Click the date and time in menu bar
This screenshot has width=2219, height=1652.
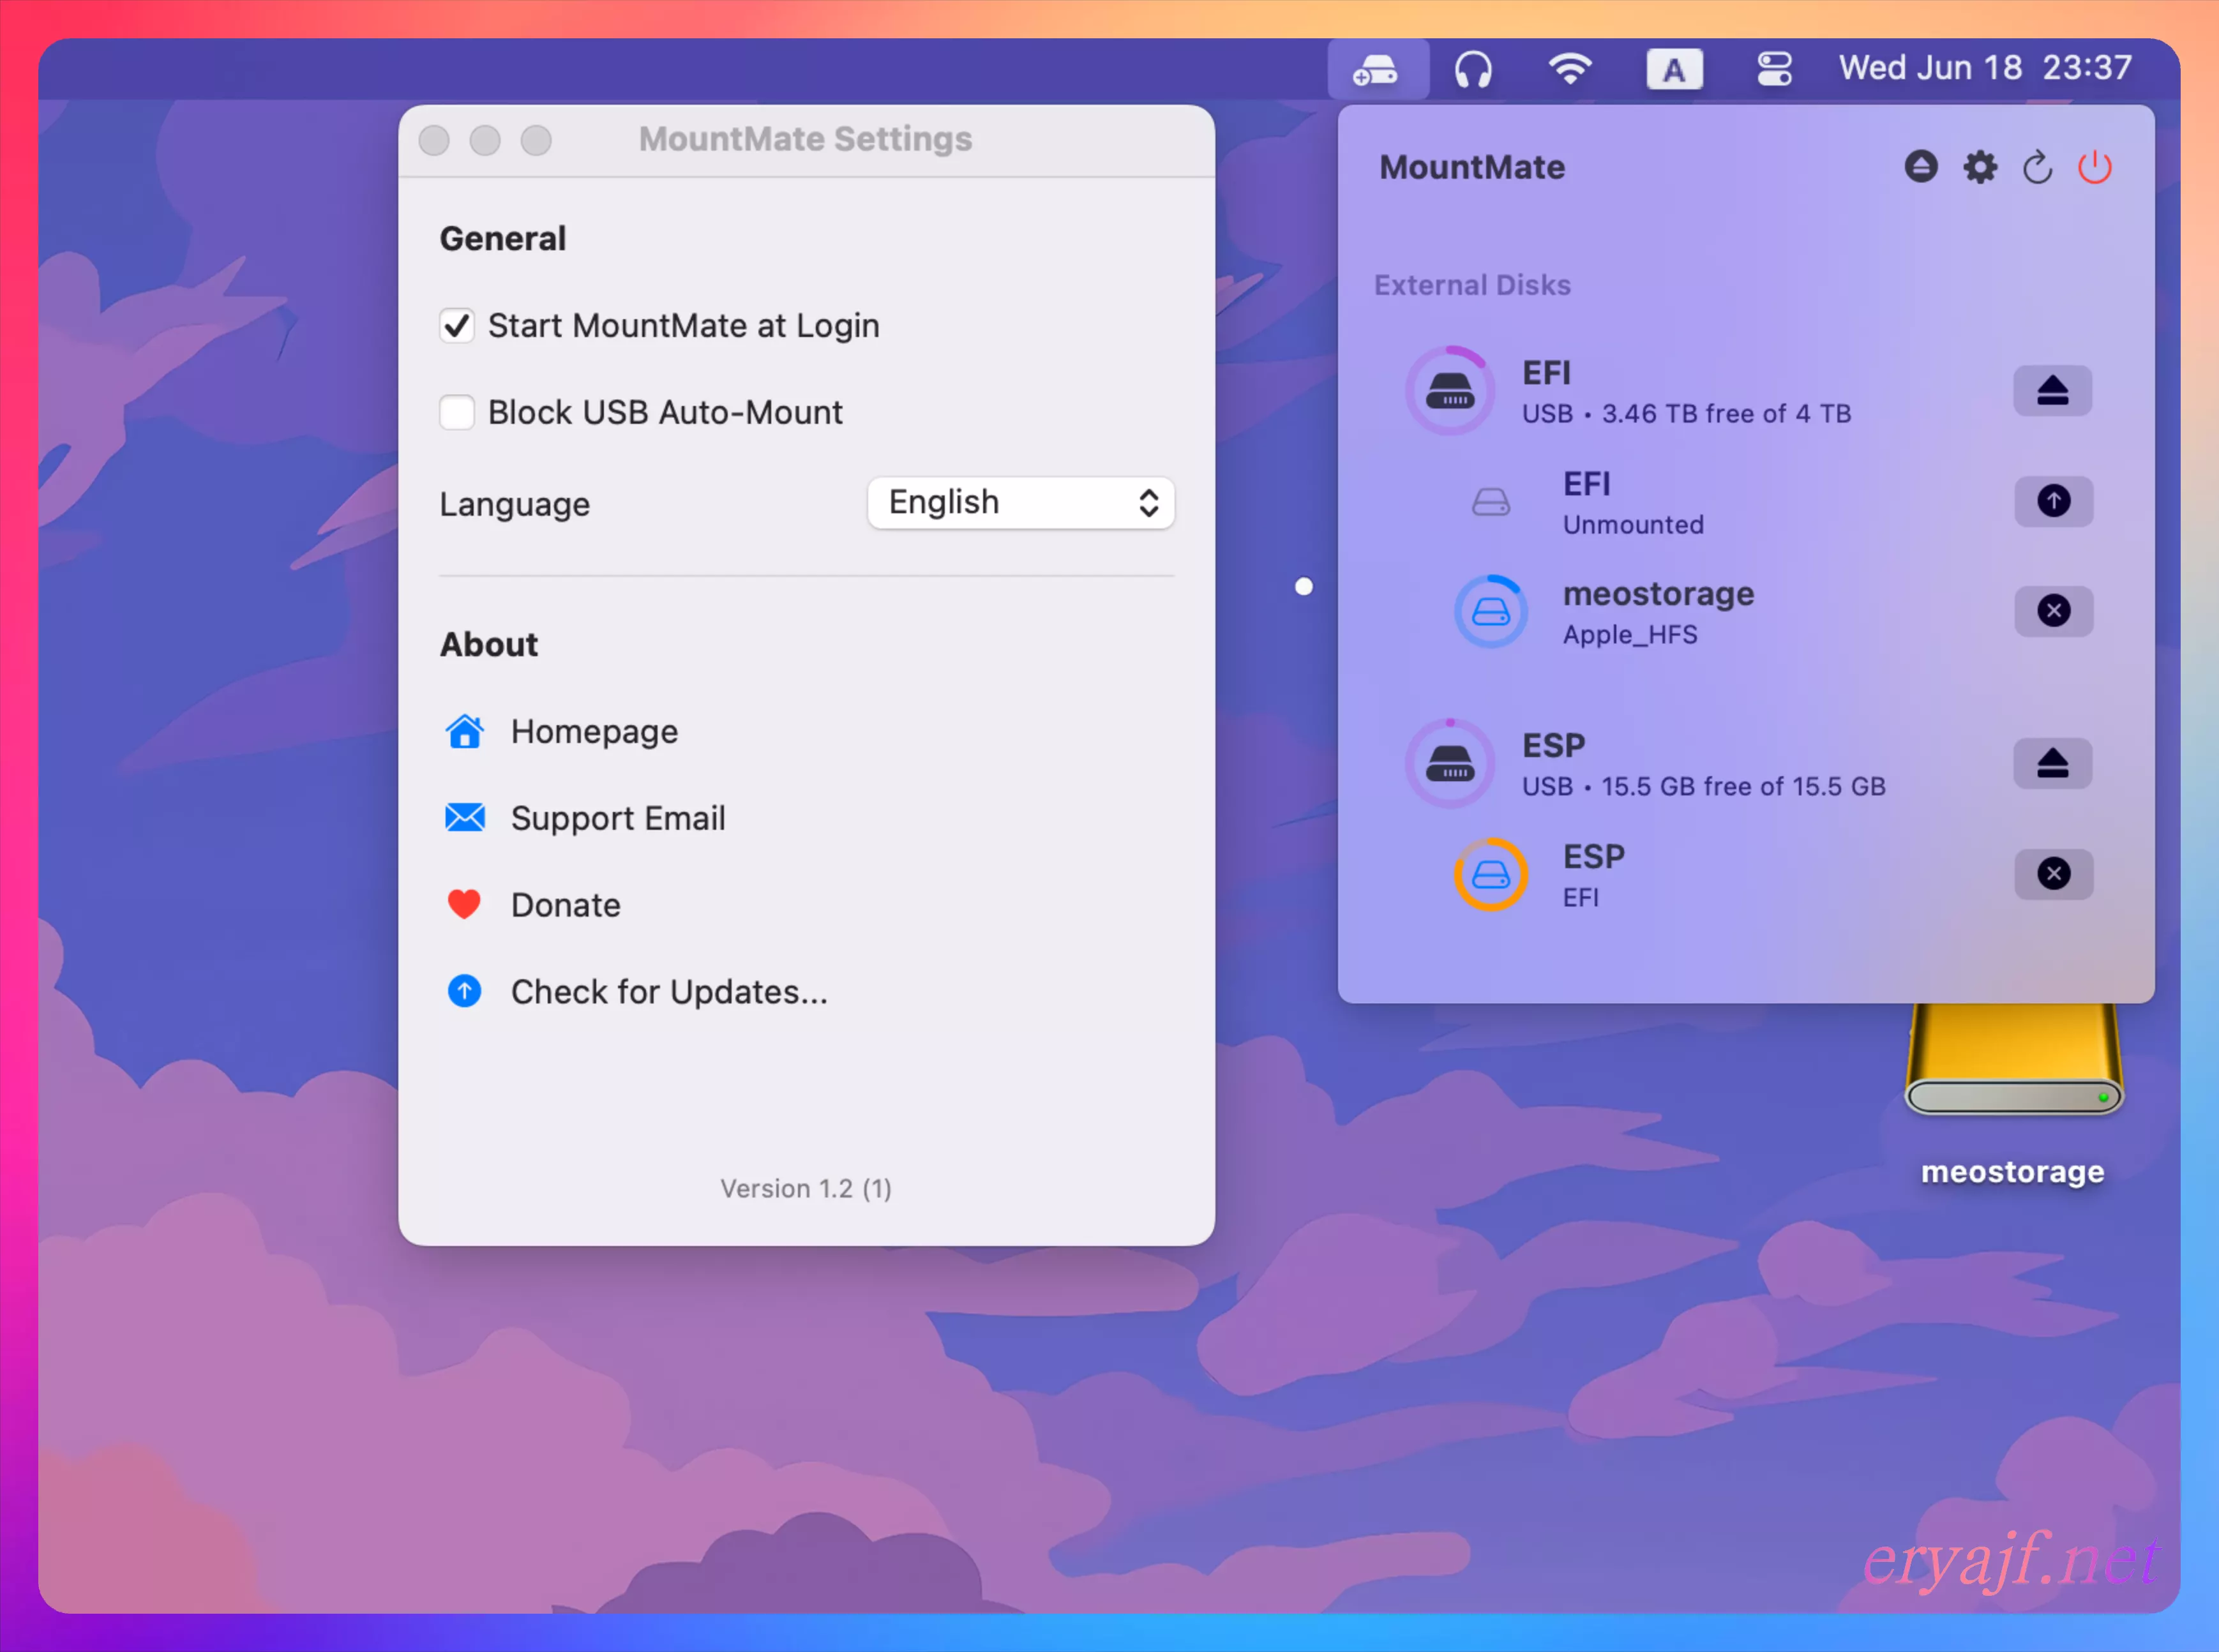(x=1985, y=68)
